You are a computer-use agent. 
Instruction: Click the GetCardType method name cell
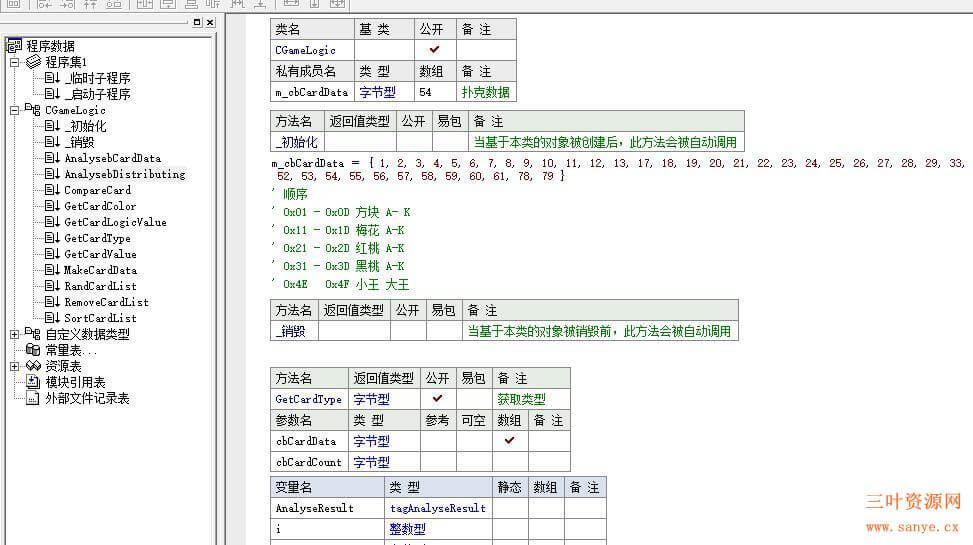(x=309, y=399)
